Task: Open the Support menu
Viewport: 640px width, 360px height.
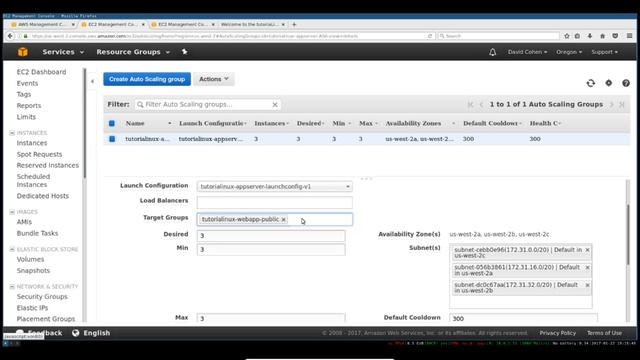Action: pos(604,52)
